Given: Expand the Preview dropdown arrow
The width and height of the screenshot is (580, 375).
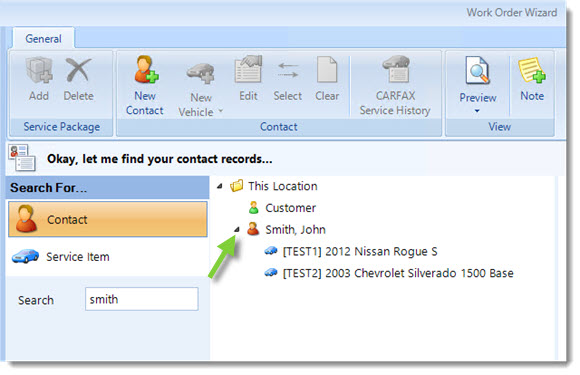Looking at the screenshot, I should [x=477, y=111].
